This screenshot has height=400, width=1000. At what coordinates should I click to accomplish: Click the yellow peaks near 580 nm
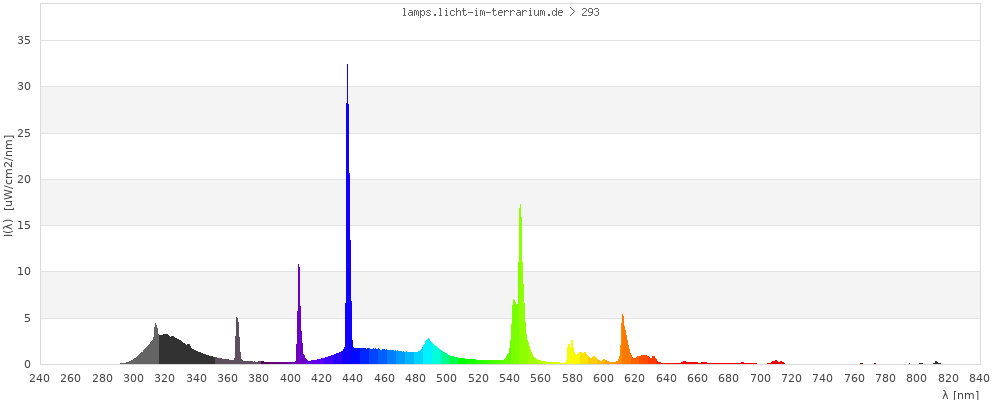coord(572,353)
